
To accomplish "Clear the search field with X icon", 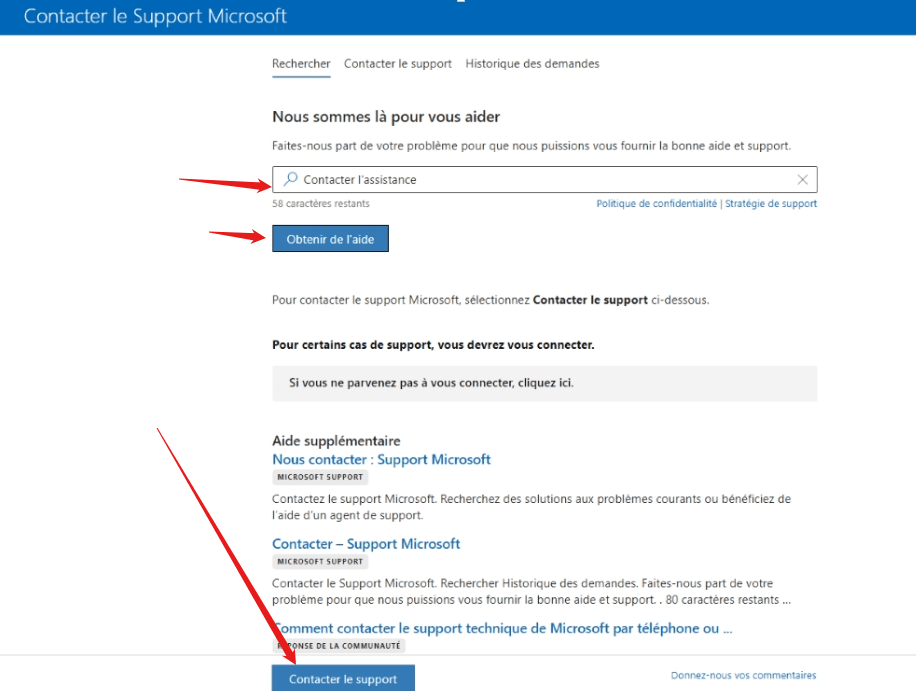I will pyautogui.click(x=803, y=179).
